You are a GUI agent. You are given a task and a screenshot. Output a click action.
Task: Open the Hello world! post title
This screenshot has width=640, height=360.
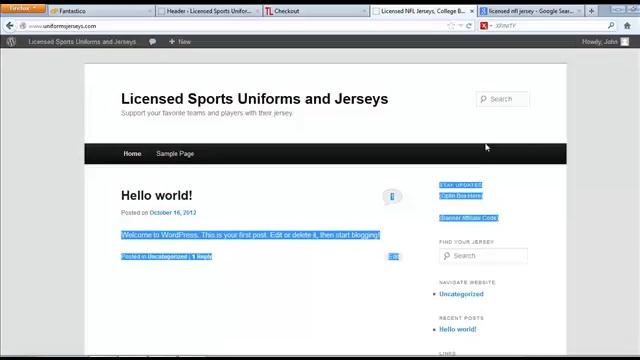point(156,196)
